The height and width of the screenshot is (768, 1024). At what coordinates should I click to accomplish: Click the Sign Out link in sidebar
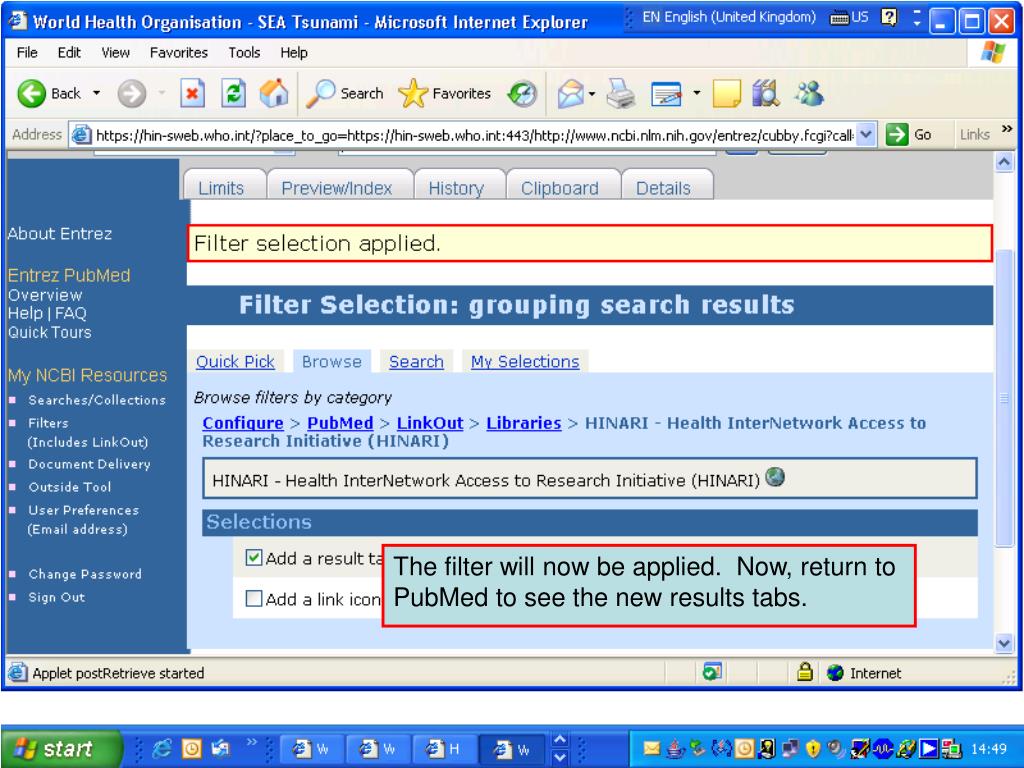click(x=56, y=596)
